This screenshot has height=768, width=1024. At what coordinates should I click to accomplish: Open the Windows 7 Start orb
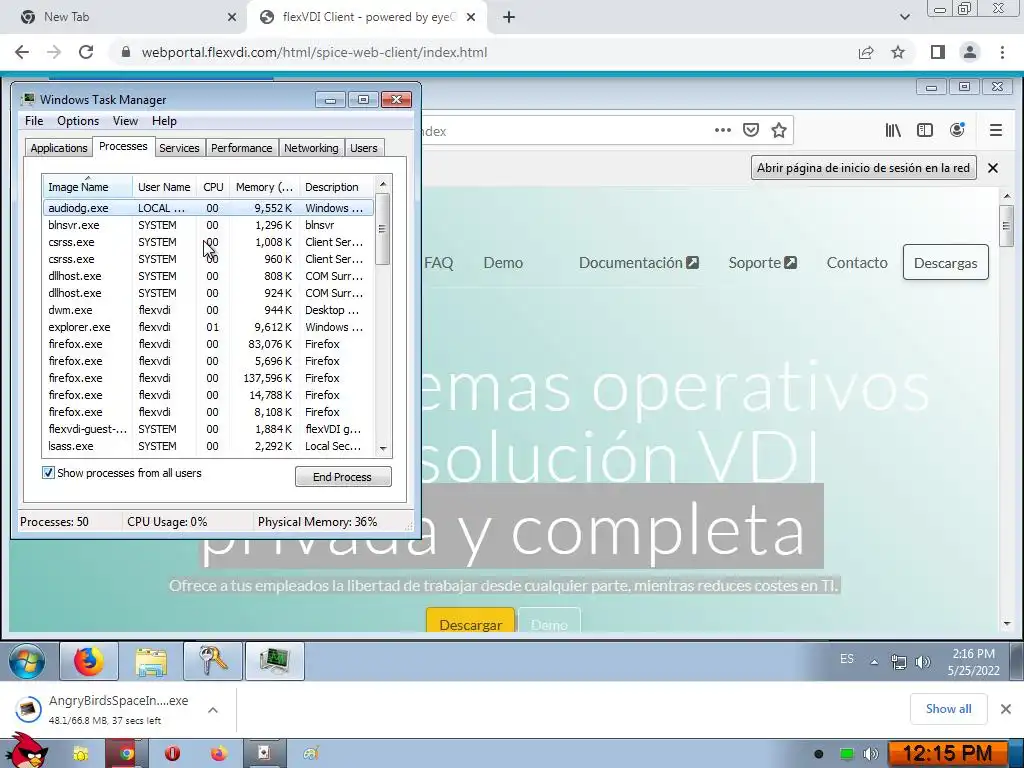(x=27, y=661)
